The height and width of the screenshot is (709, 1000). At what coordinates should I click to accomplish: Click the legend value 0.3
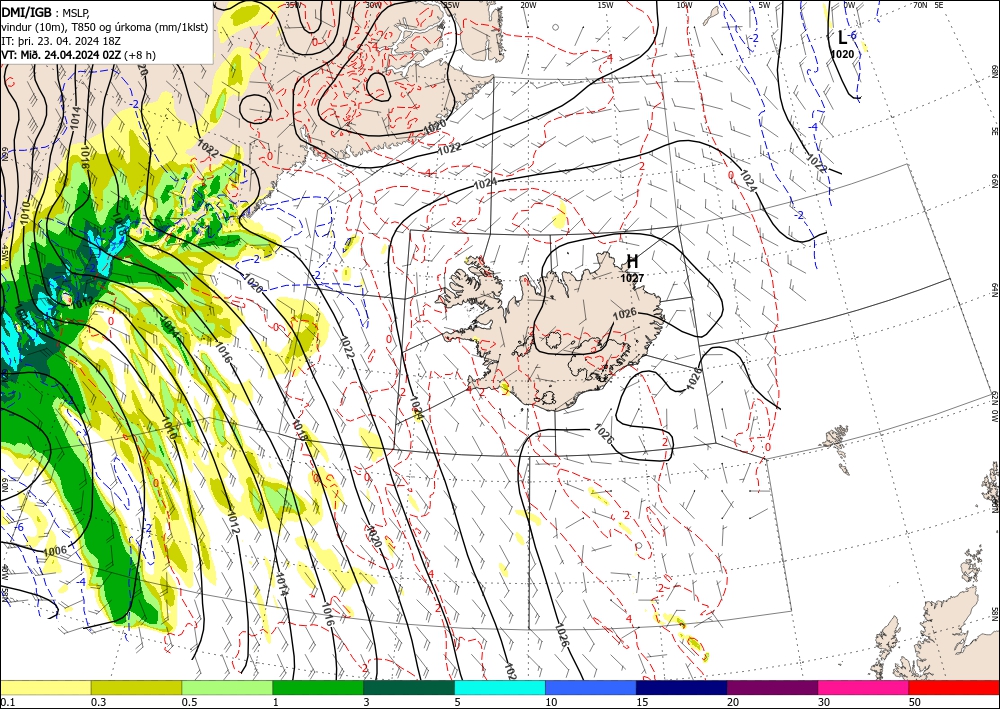tap(98, 702)
